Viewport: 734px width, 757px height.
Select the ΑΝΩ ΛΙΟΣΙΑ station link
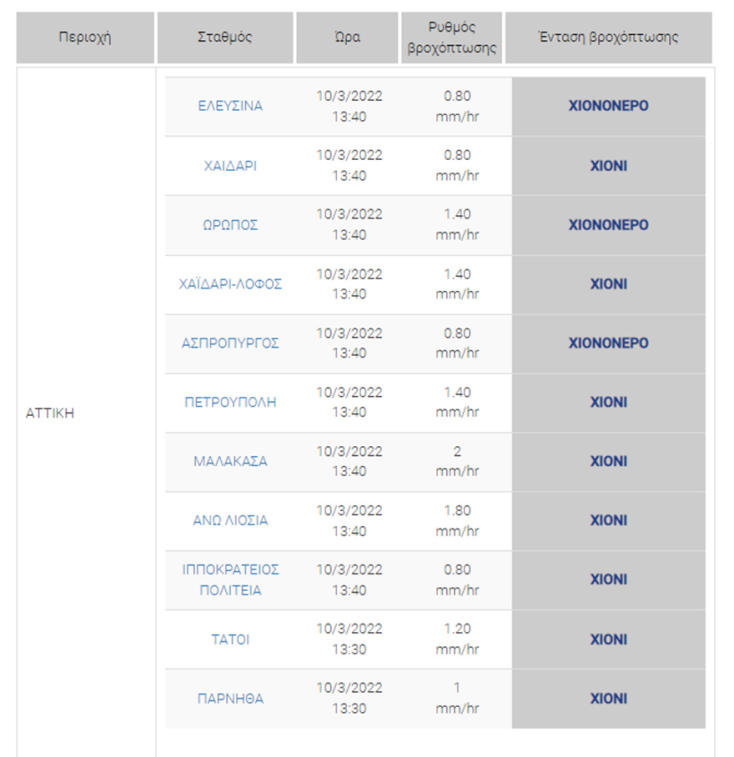(x=230, y=520)
